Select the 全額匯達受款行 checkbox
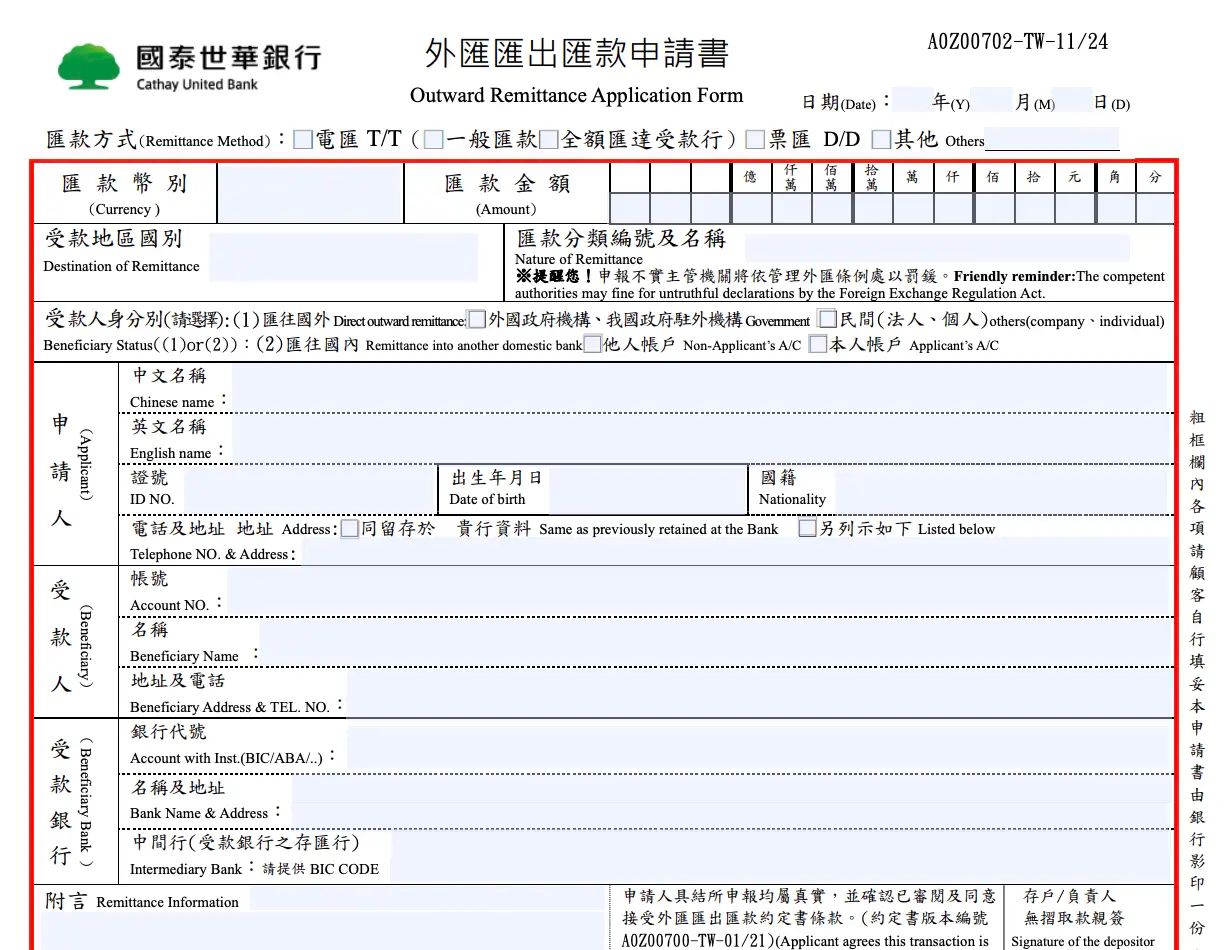1228x950 pixels. pos(549,140)
